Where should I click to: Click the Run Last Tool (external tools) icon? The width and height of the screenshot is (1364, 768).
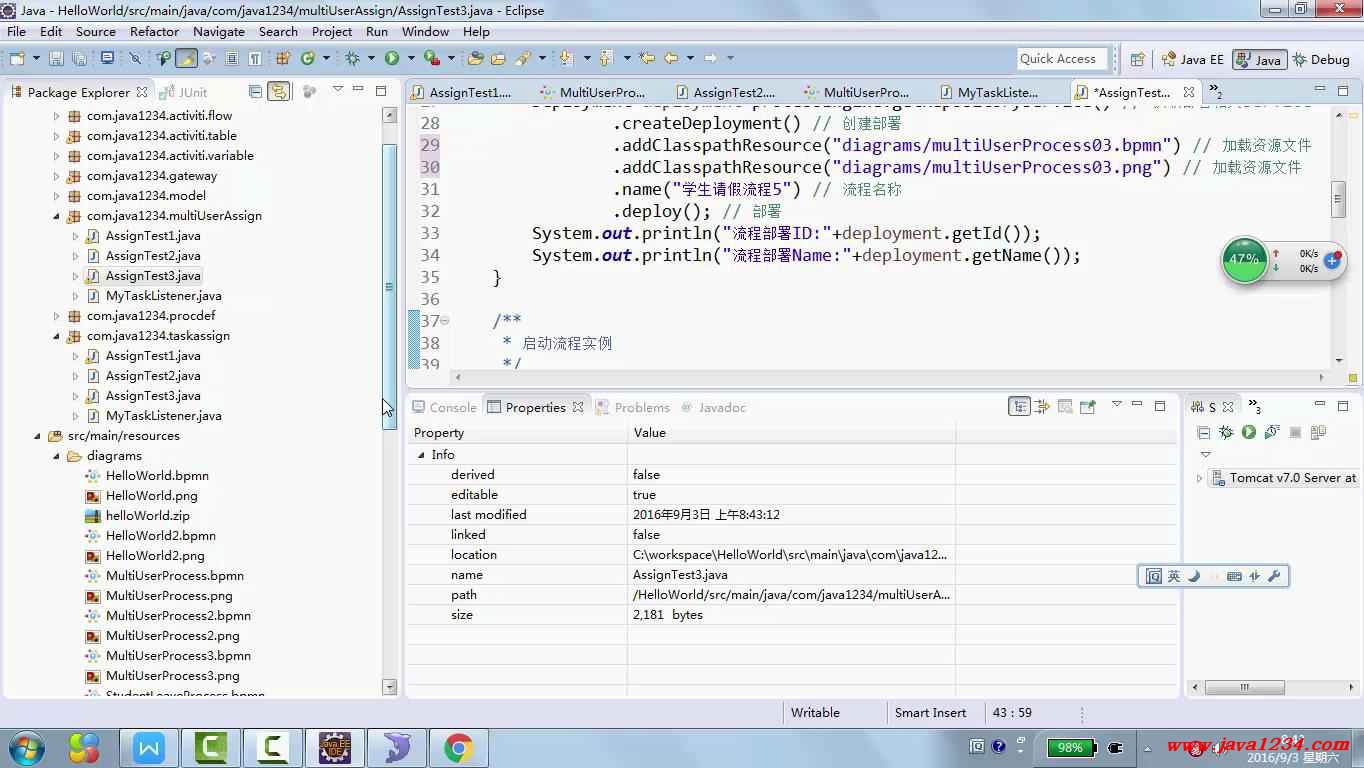tap(432, 59)
